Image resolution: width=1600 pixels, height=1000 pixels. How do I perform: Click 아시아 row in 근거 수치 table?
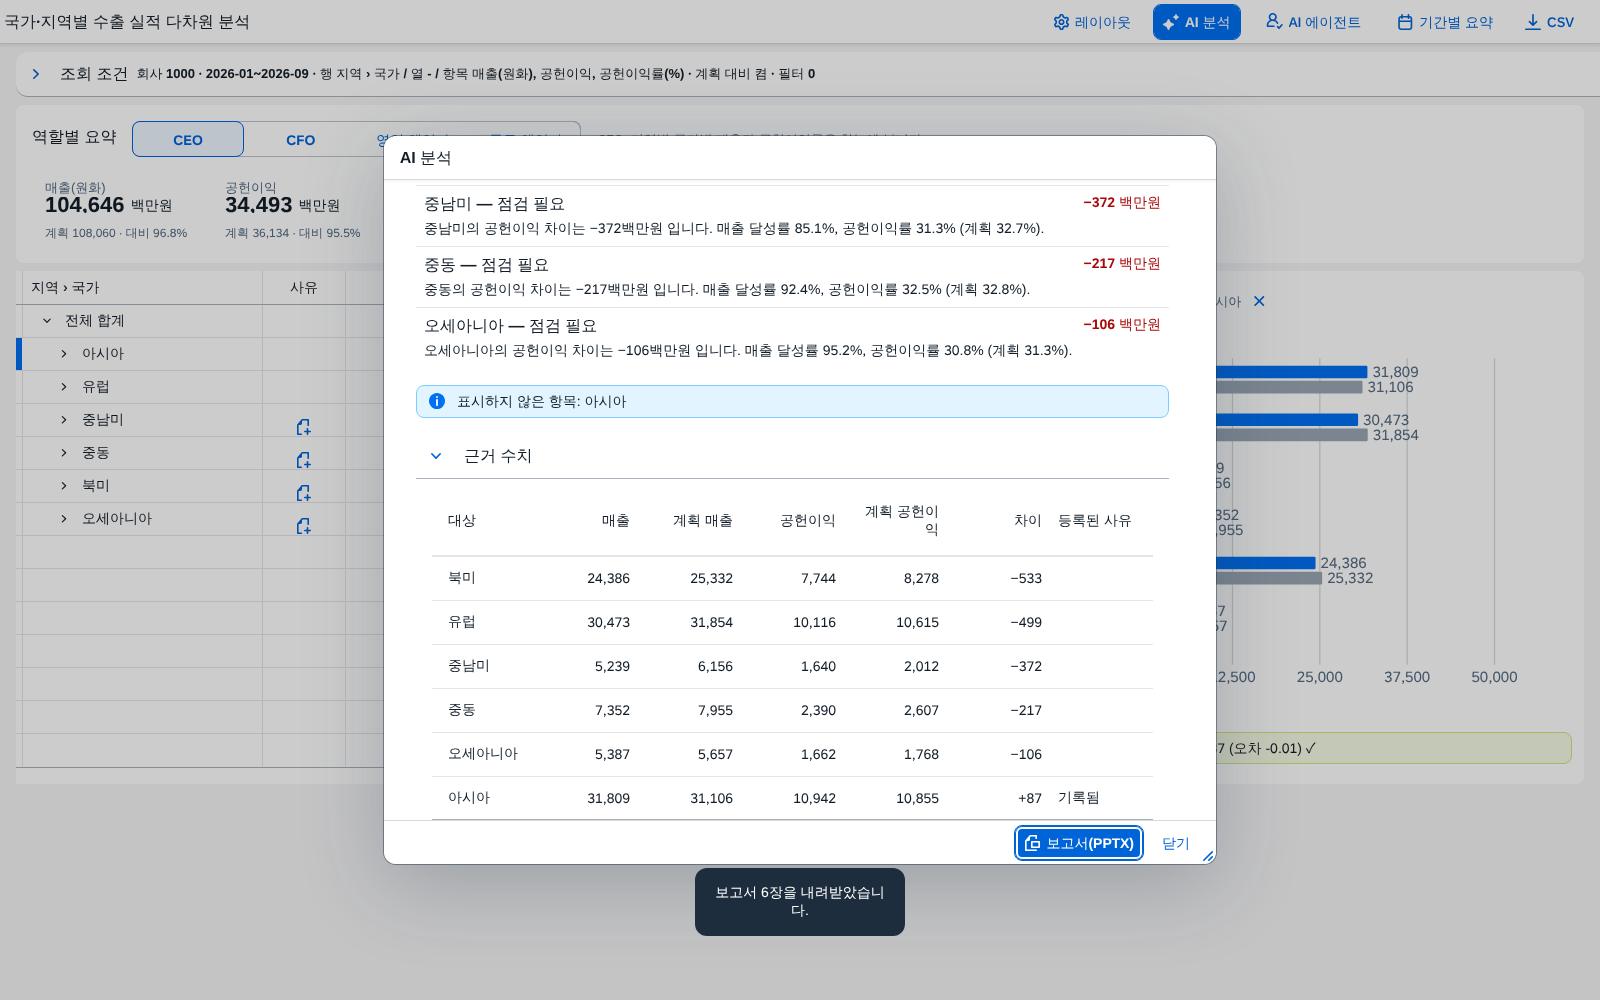pyautogui.click(x=792, y=798)
